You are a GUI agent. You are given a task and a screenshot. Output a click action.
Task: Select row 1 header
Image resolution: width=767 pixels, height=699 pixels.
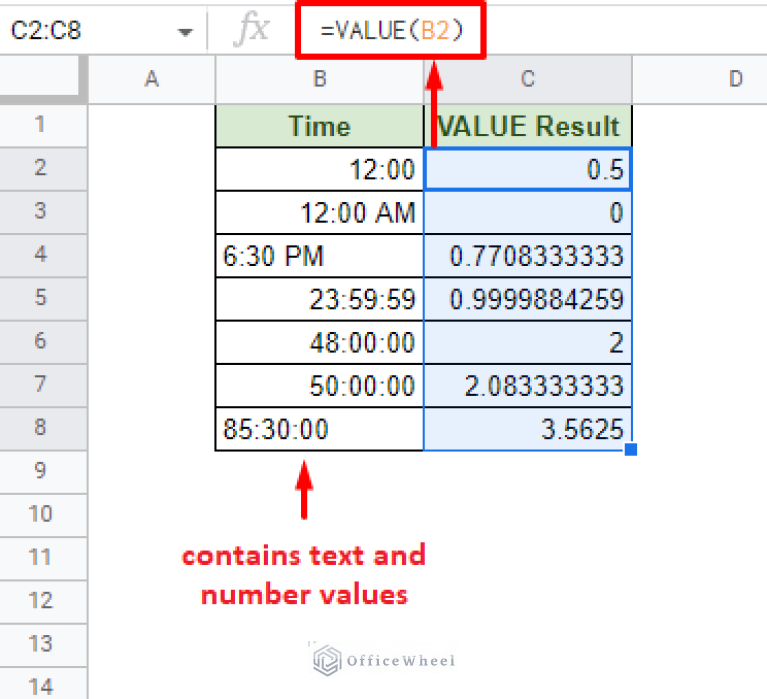[42, 125]
